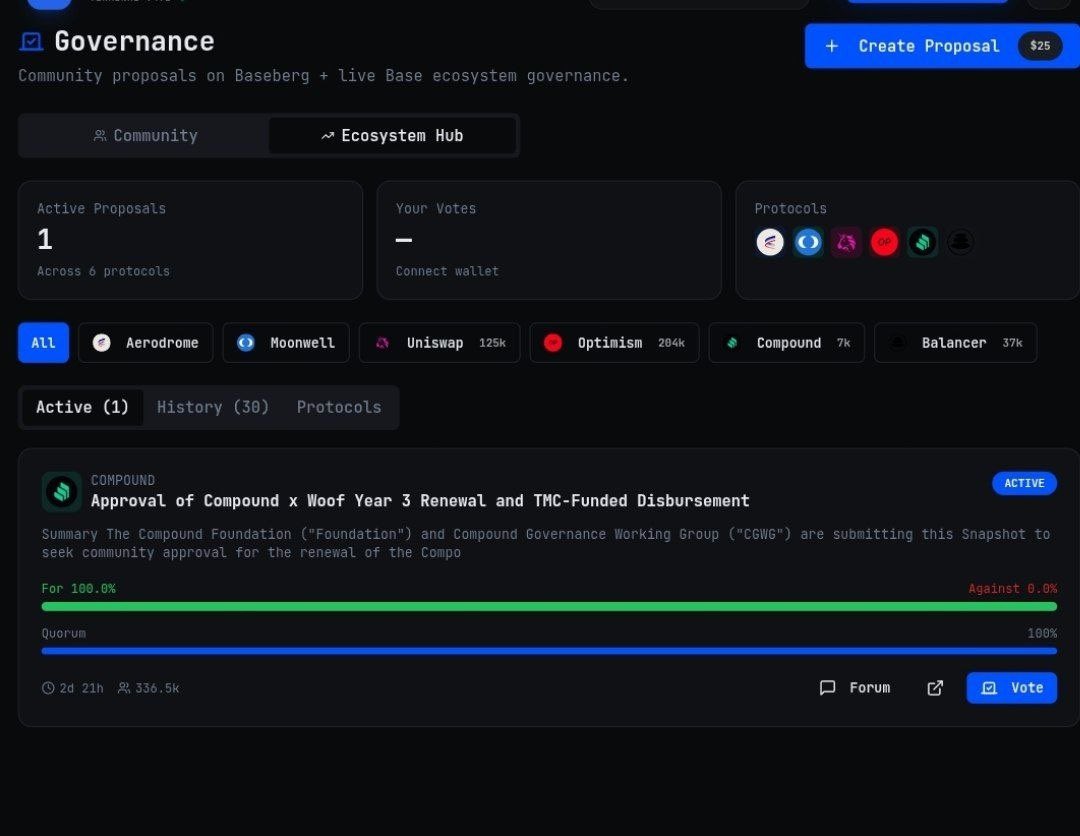The width and height of the screenshot is (1080, 836).
Task: Click the green Compound logo in the Protocols card
Action: (x=922, y=242)
